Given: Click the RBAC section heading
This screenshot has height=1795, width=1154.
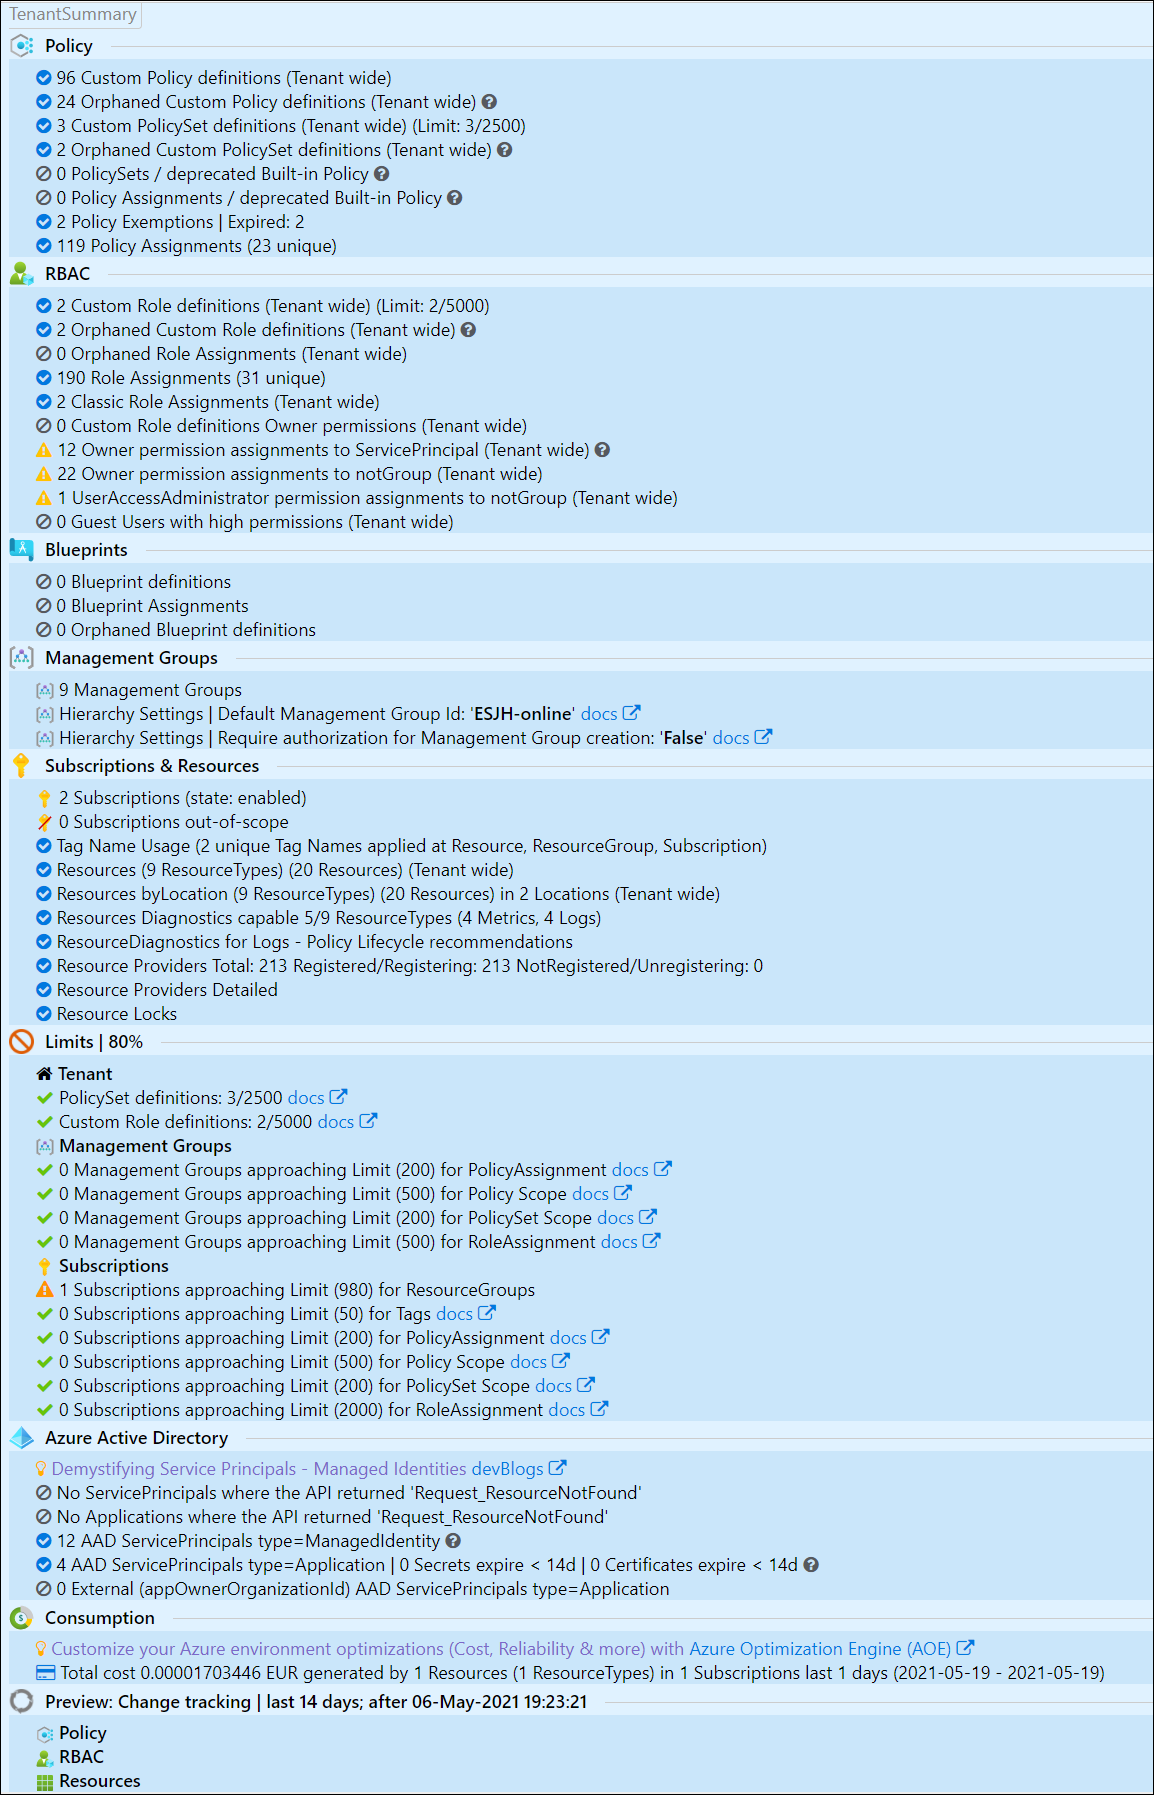Looking at the screenshot, I should (x=68, y=274).
